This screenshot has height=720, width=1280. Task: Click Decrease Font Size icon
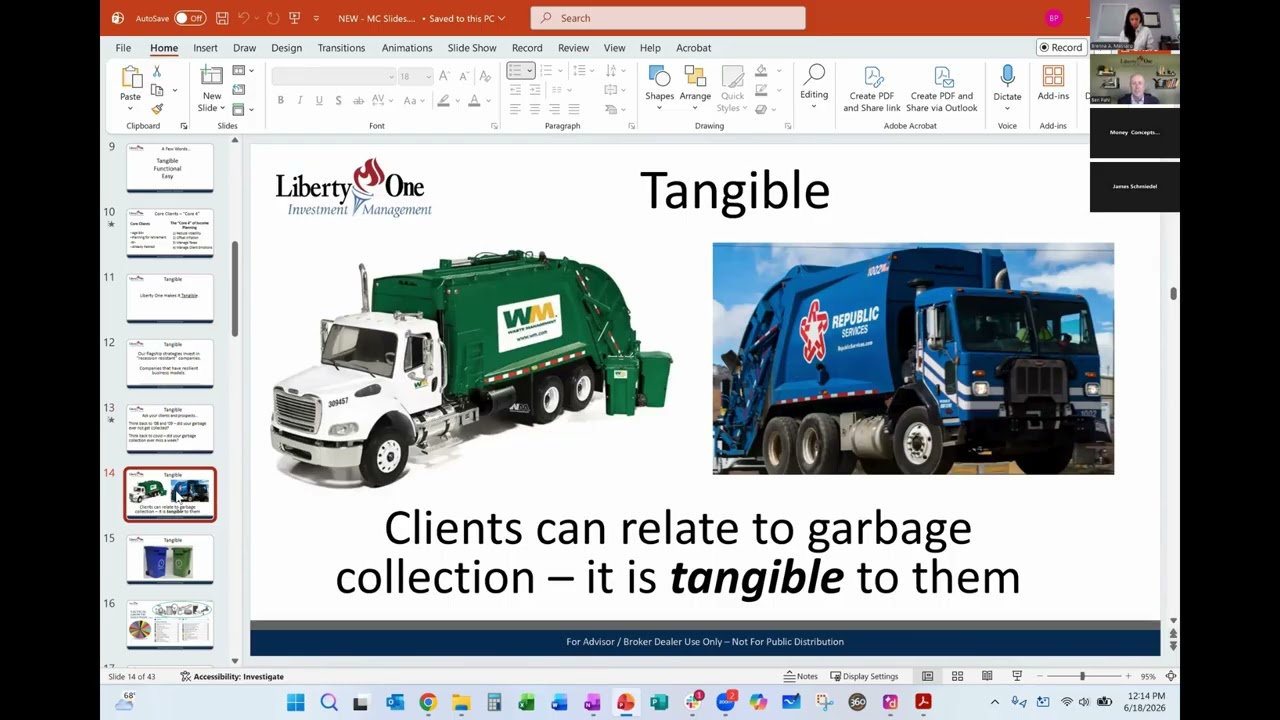pyautogui.click(x=465, y=76)
